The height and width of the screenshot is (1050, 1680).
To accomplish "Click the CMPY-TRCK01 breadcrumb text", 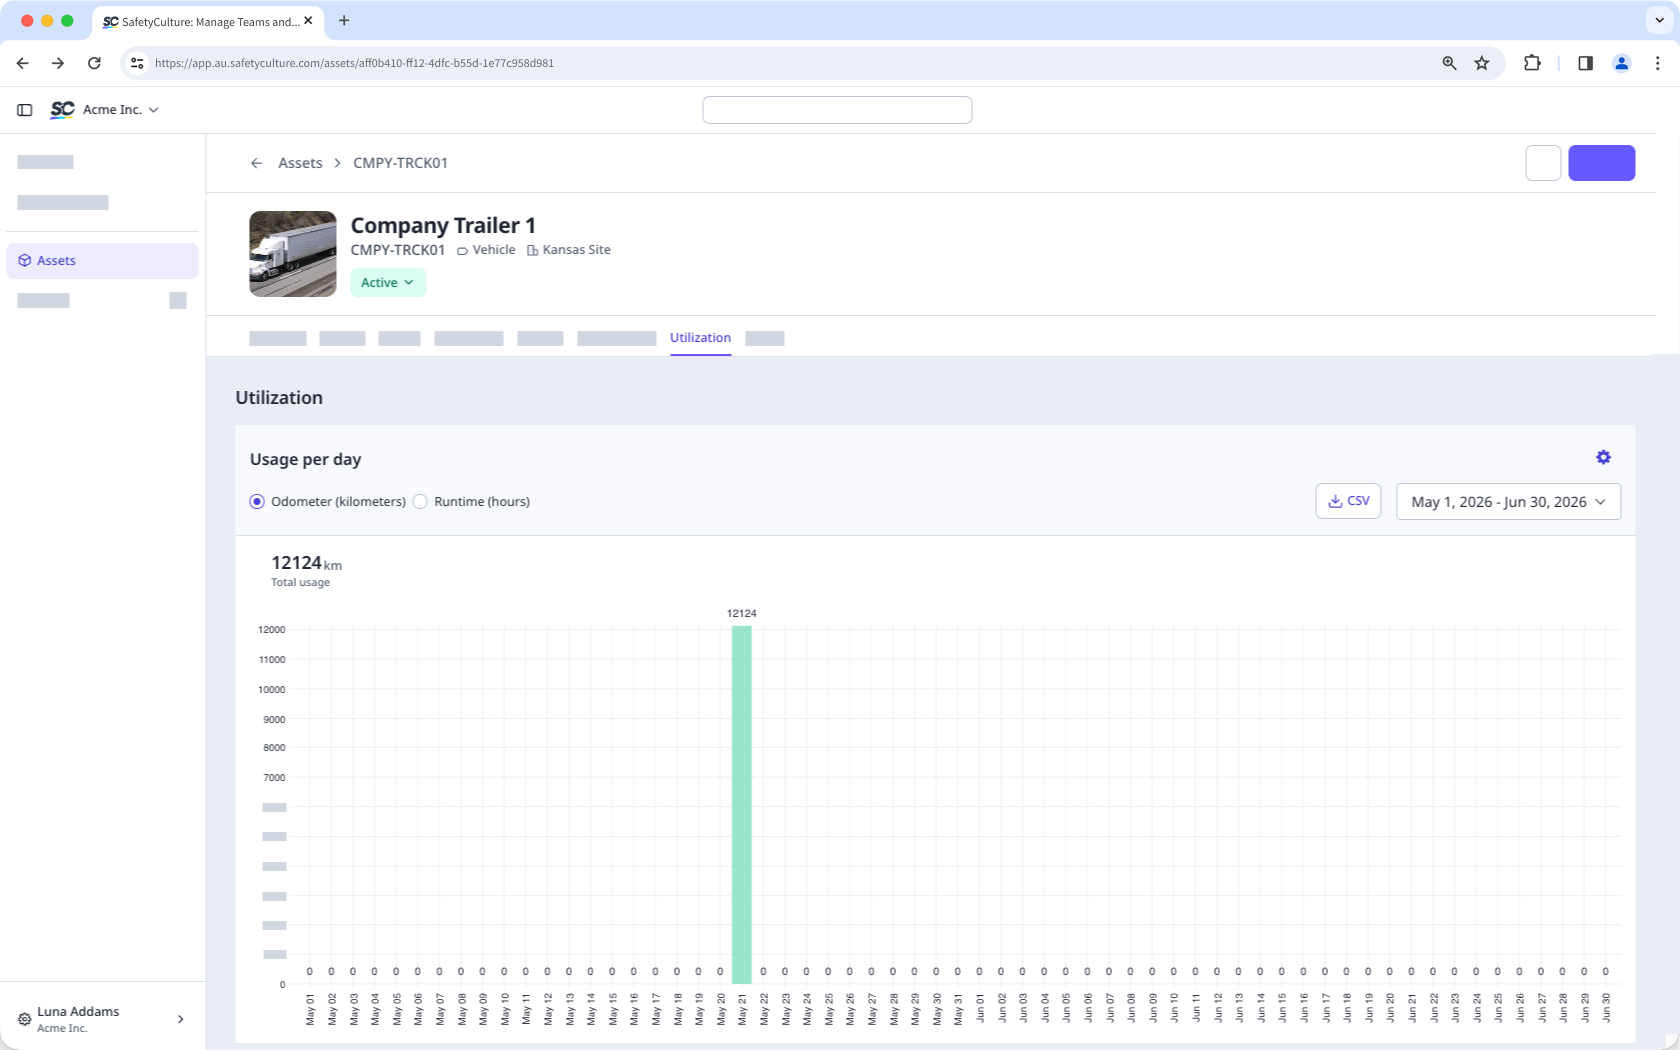I will click(400, 163).
